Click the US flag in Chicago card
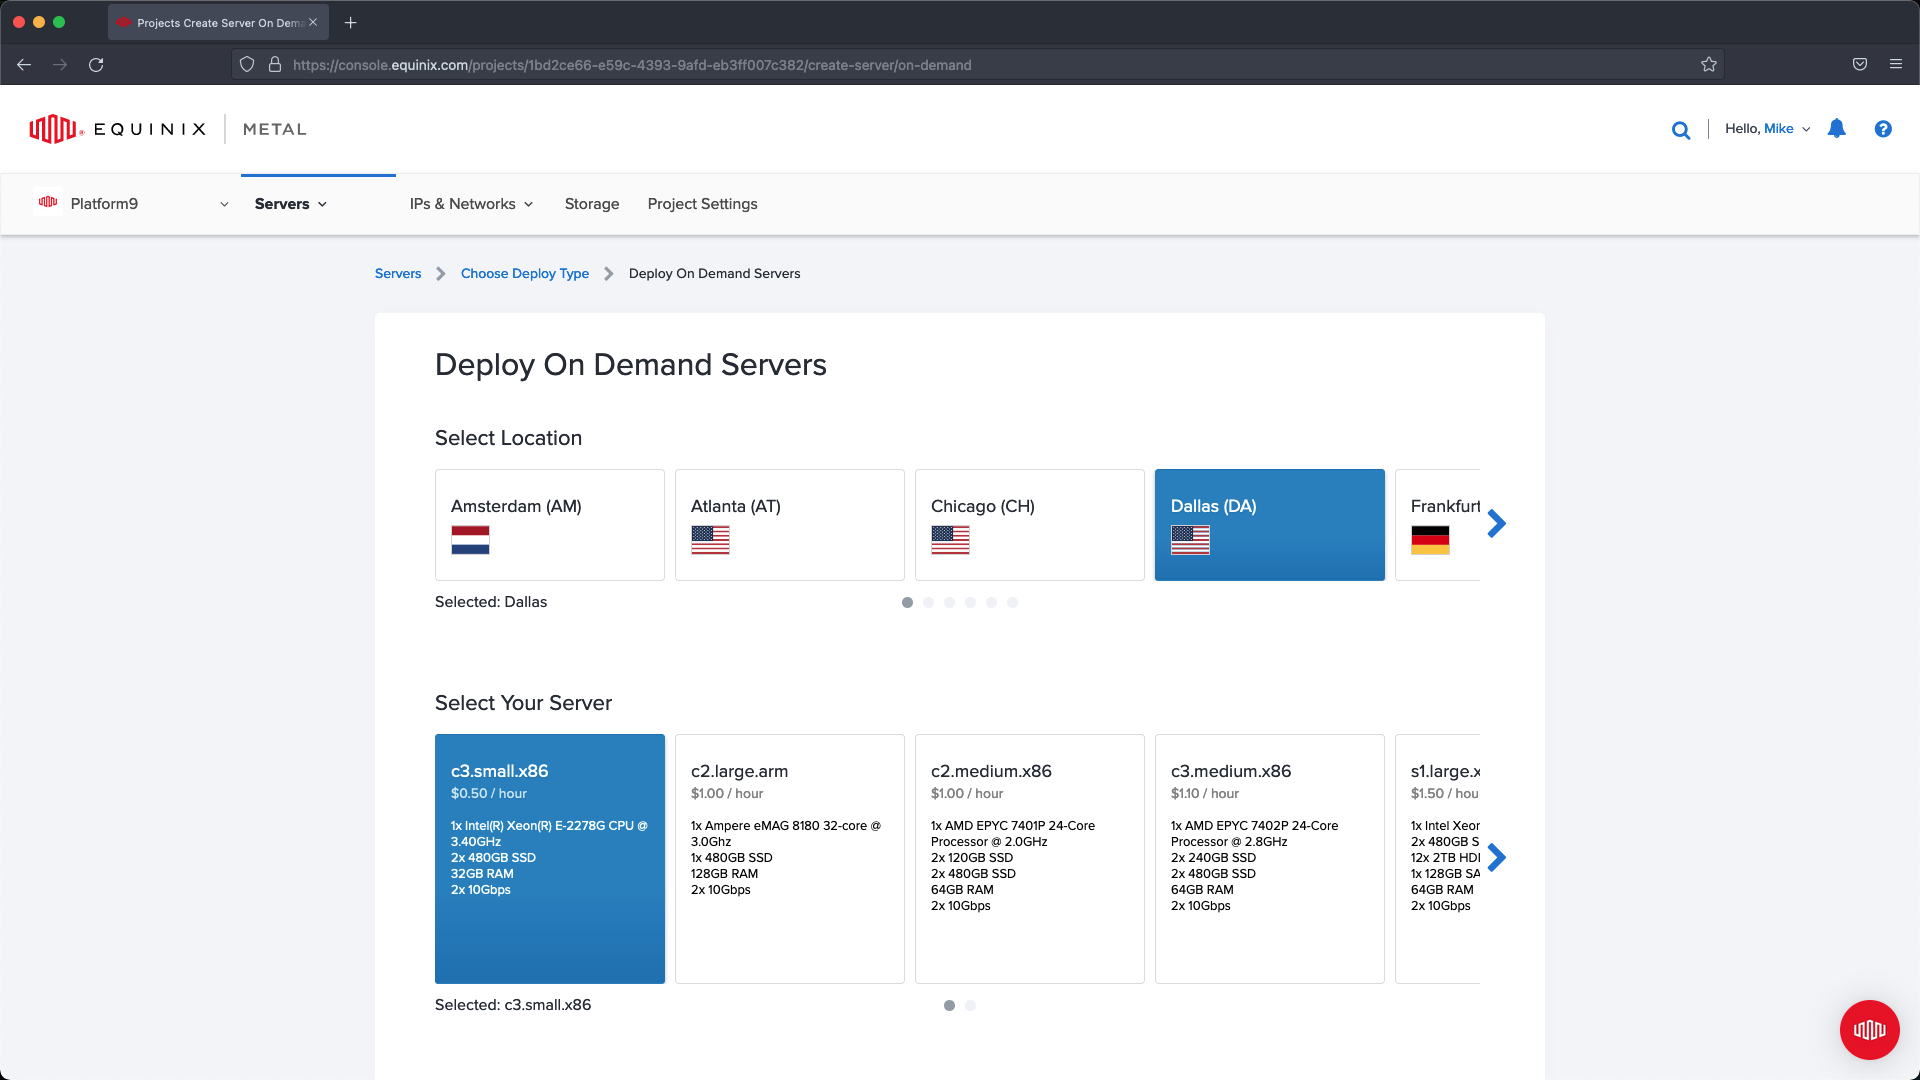This screenshot has height=1080, width=1920. click(x=950, y=540)
